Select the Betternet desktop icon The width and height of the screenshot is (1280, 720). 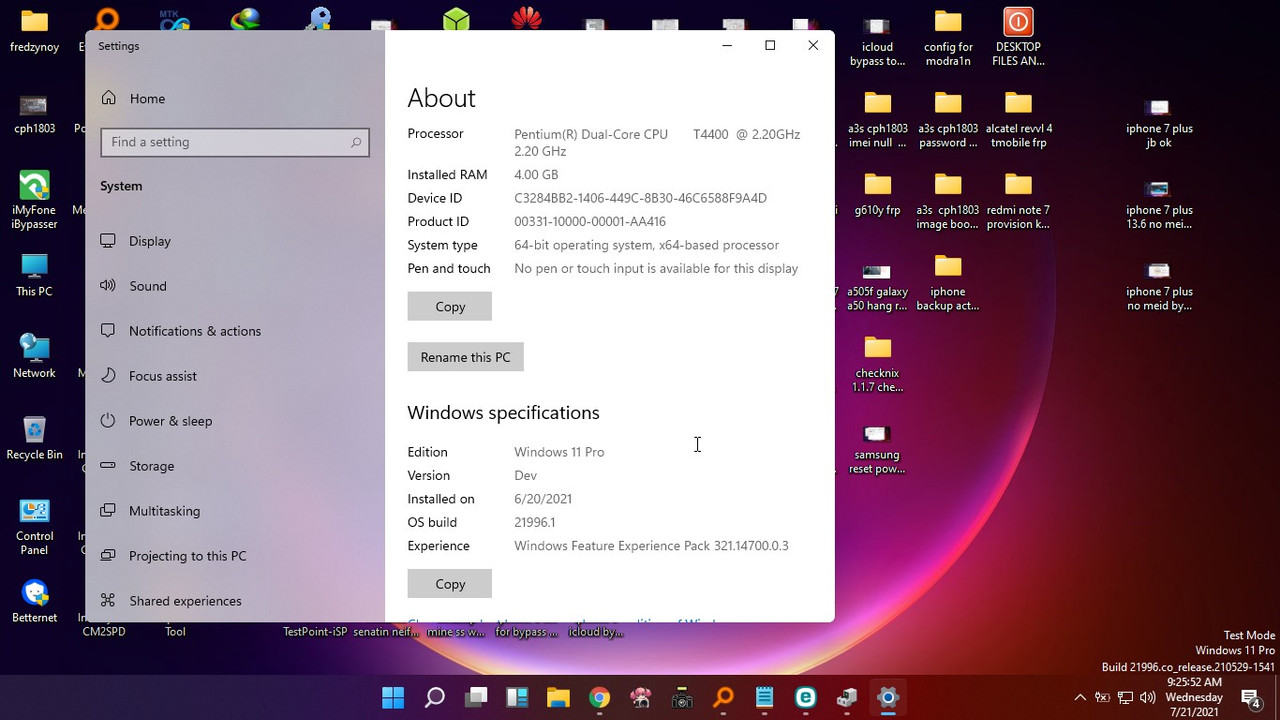tap(34, 601)
